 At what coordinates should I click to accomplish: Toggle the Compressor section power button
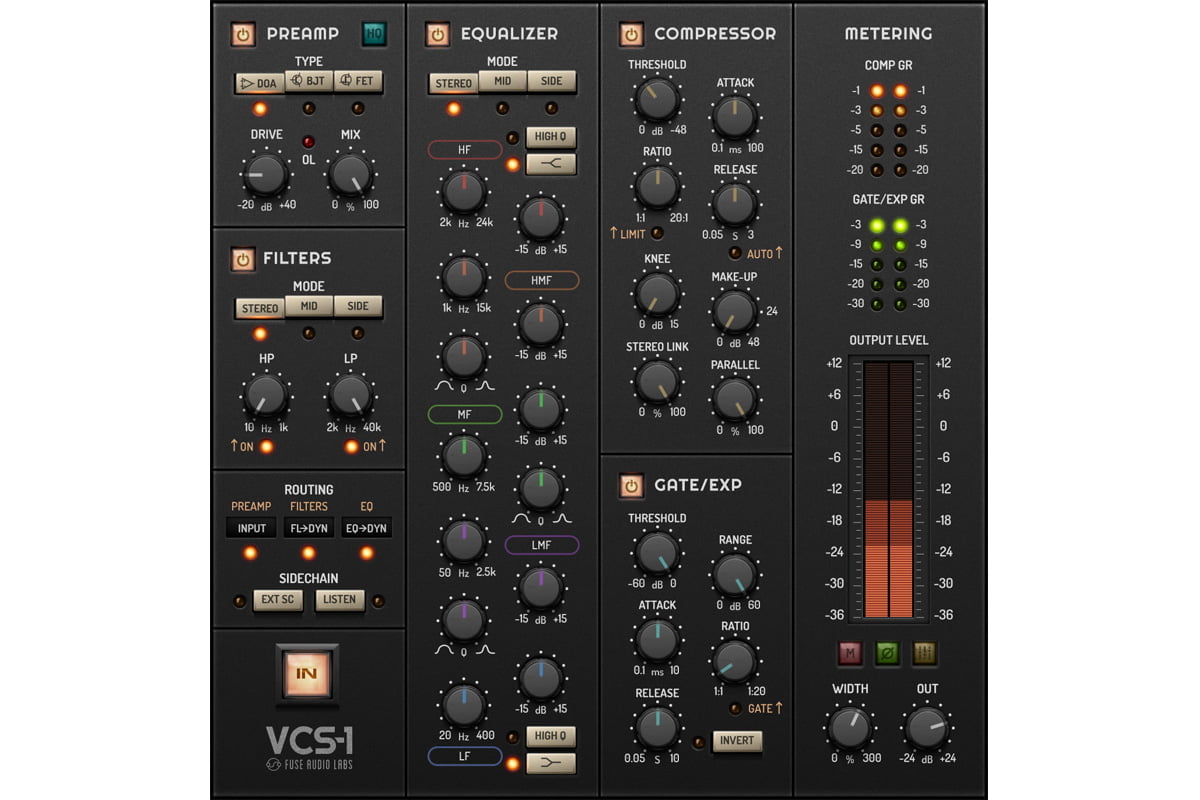[x=631, y=34]
